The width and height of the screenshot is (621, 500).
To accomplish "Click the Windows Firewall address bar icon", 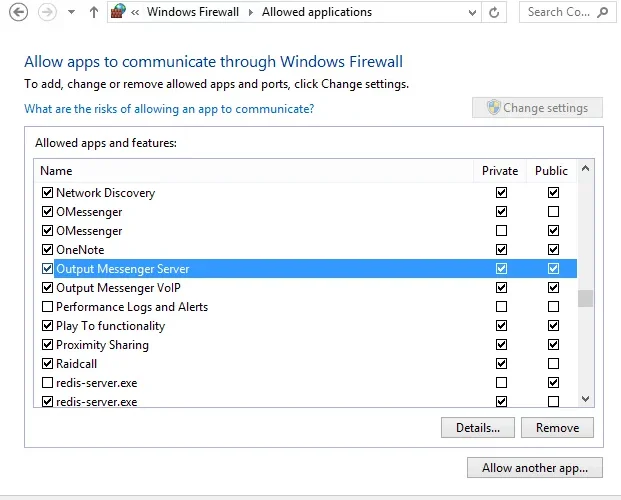I will [118, 11].
